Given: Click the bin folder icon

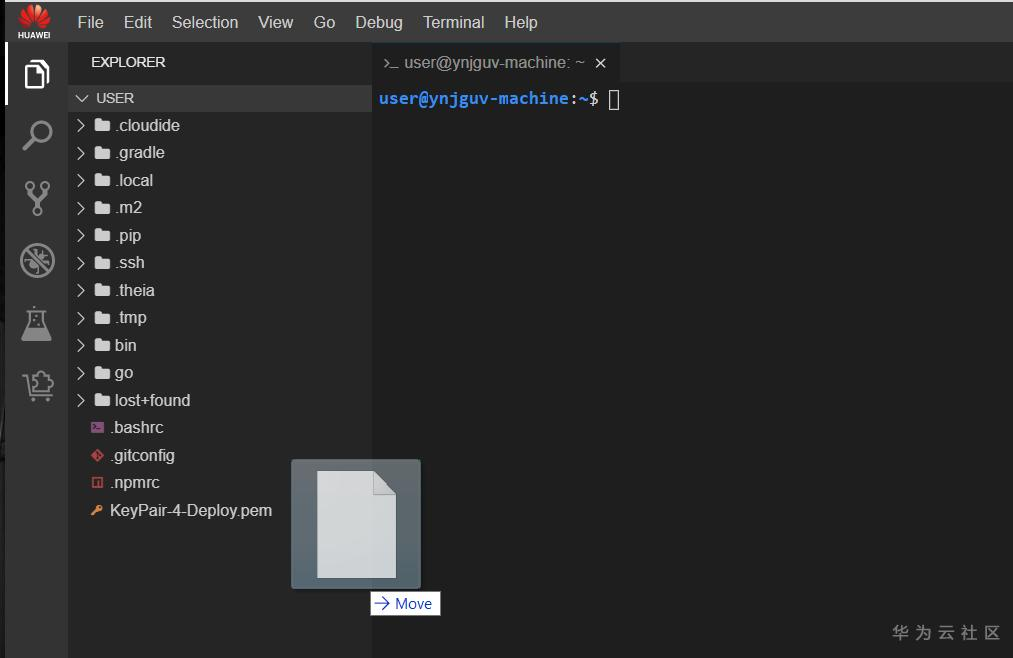Looking at the screenshot, I should coord(102,345).
